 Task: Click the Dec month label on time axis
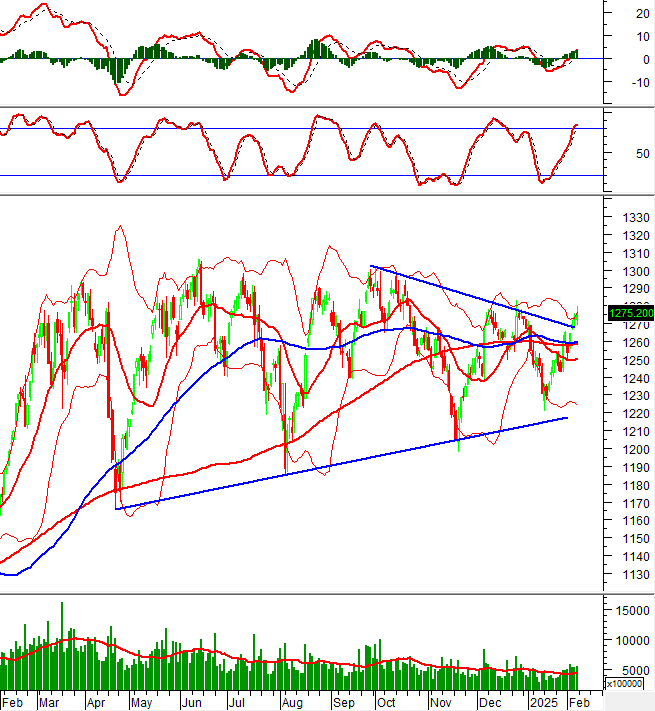pos(489,702)
